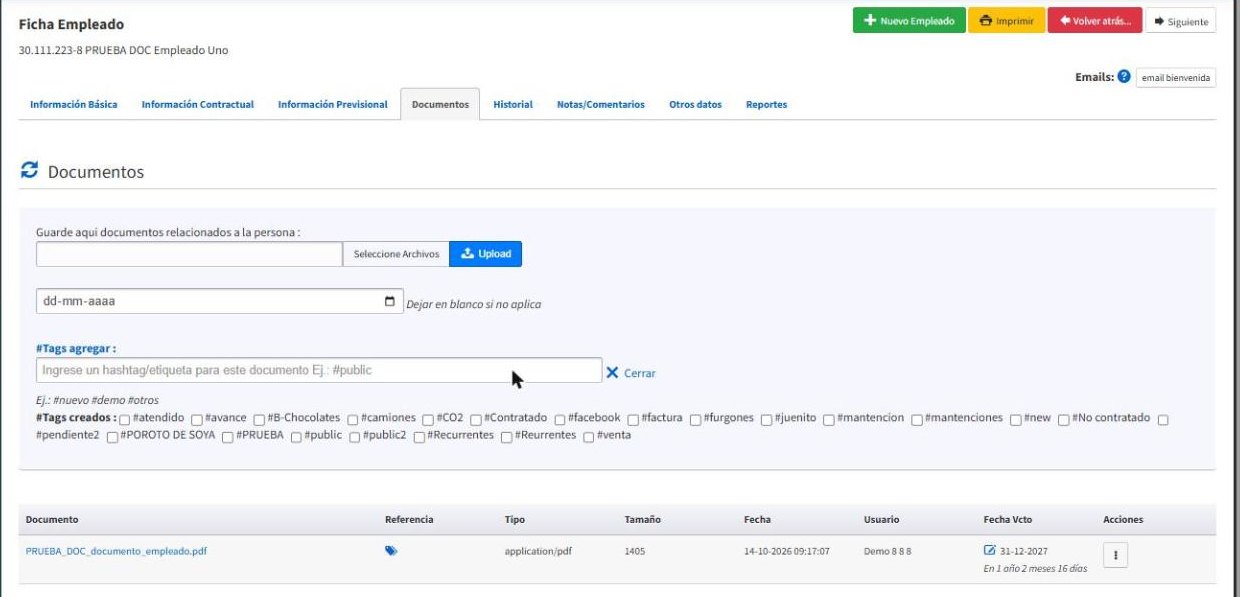1240x597 pixels.
Task: Go to Notas/Comentarios tab
Action: (x=601, y=104)
